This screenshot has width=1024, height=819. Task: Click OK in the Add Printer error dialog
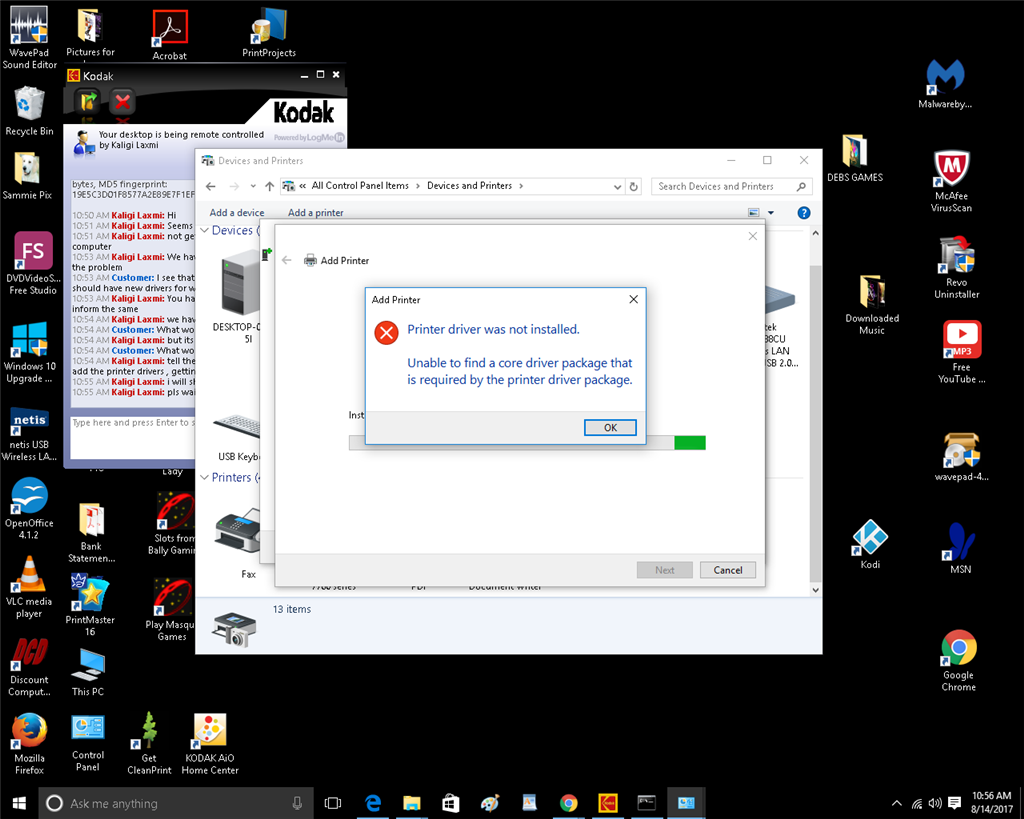coord(610,427)
